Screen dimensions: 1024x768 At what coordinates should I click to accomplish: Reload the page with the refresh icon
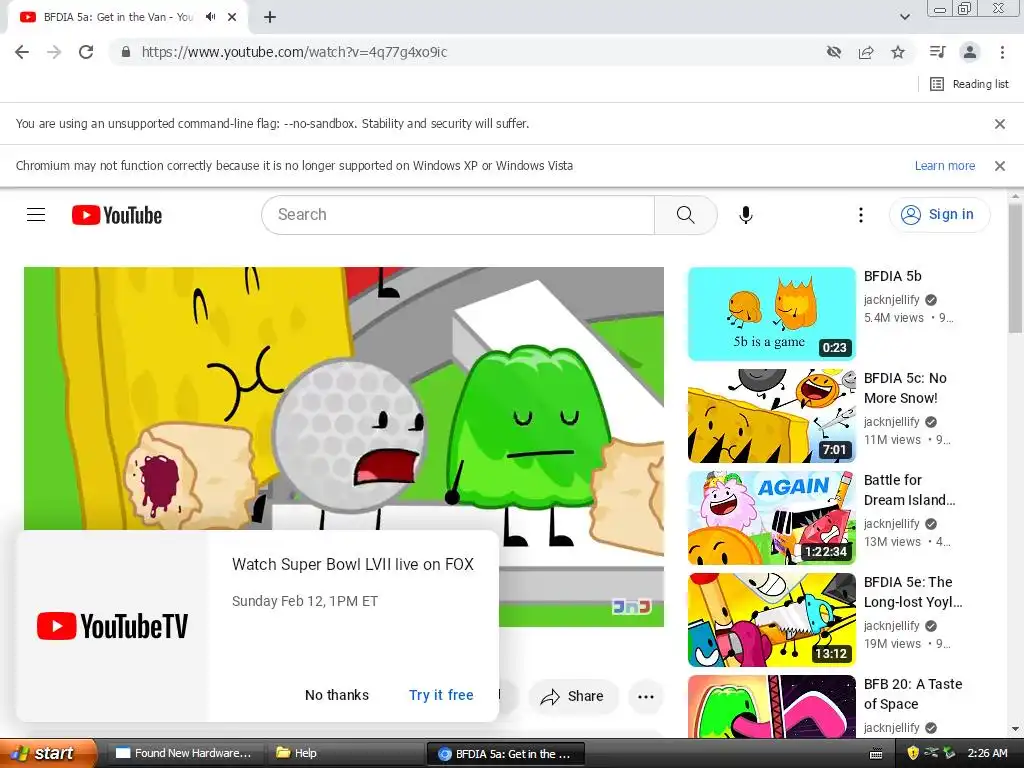click(86, 52)
